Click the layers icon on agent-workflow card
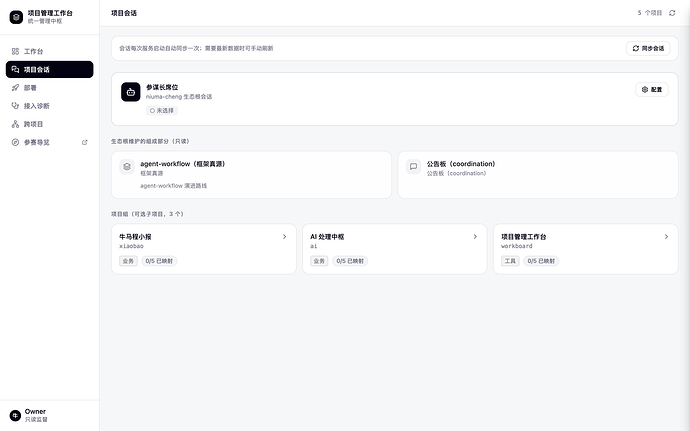The height and width of the screenshot is (431, 690). [x=127, y=167]
